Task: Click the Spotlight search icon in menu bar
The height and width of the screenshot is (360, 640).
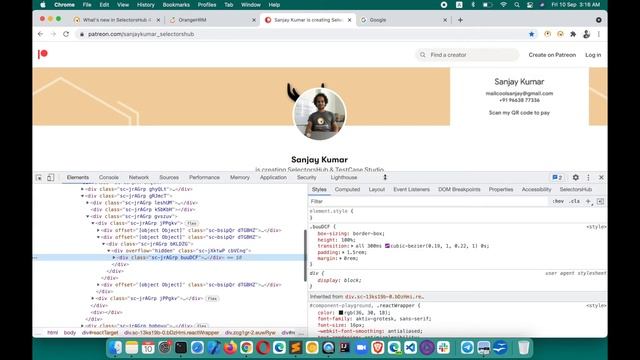Action: coord(517,5)
